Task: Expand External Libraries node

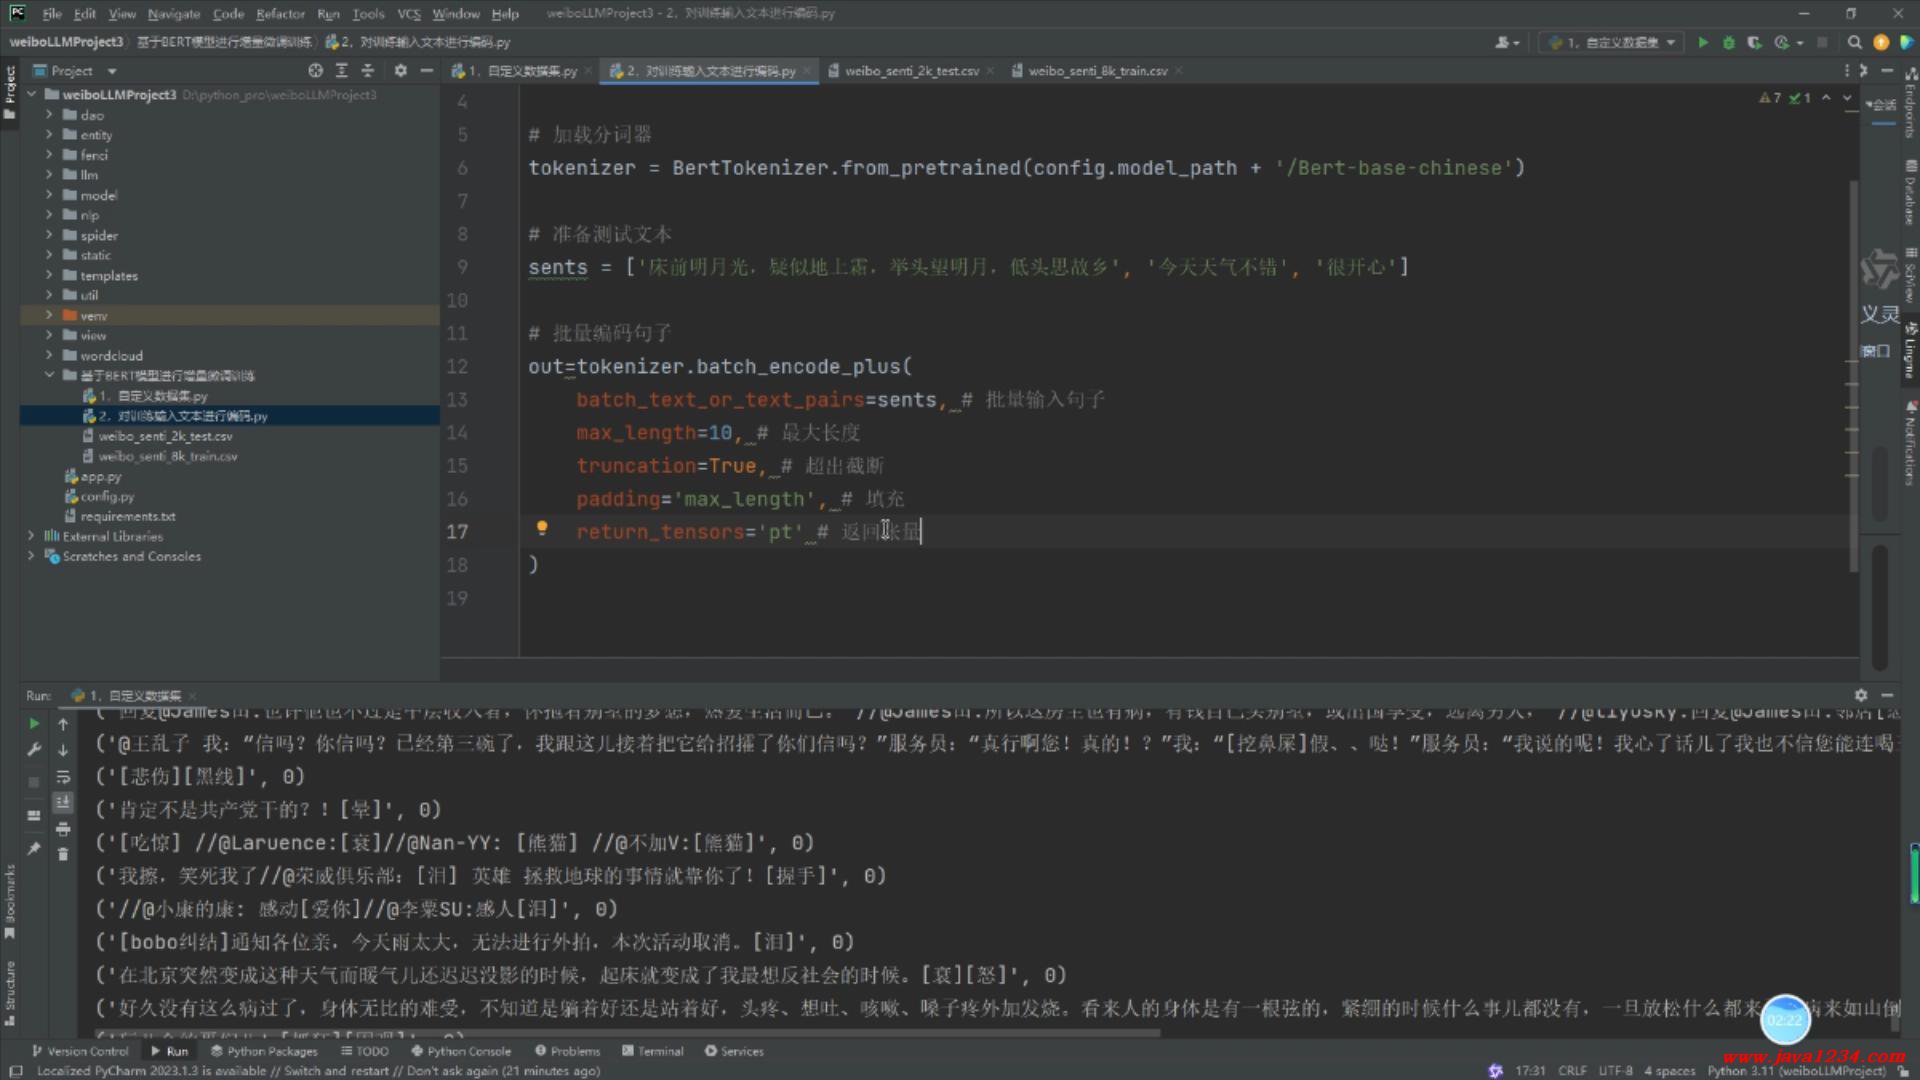Action: (31, 536)
